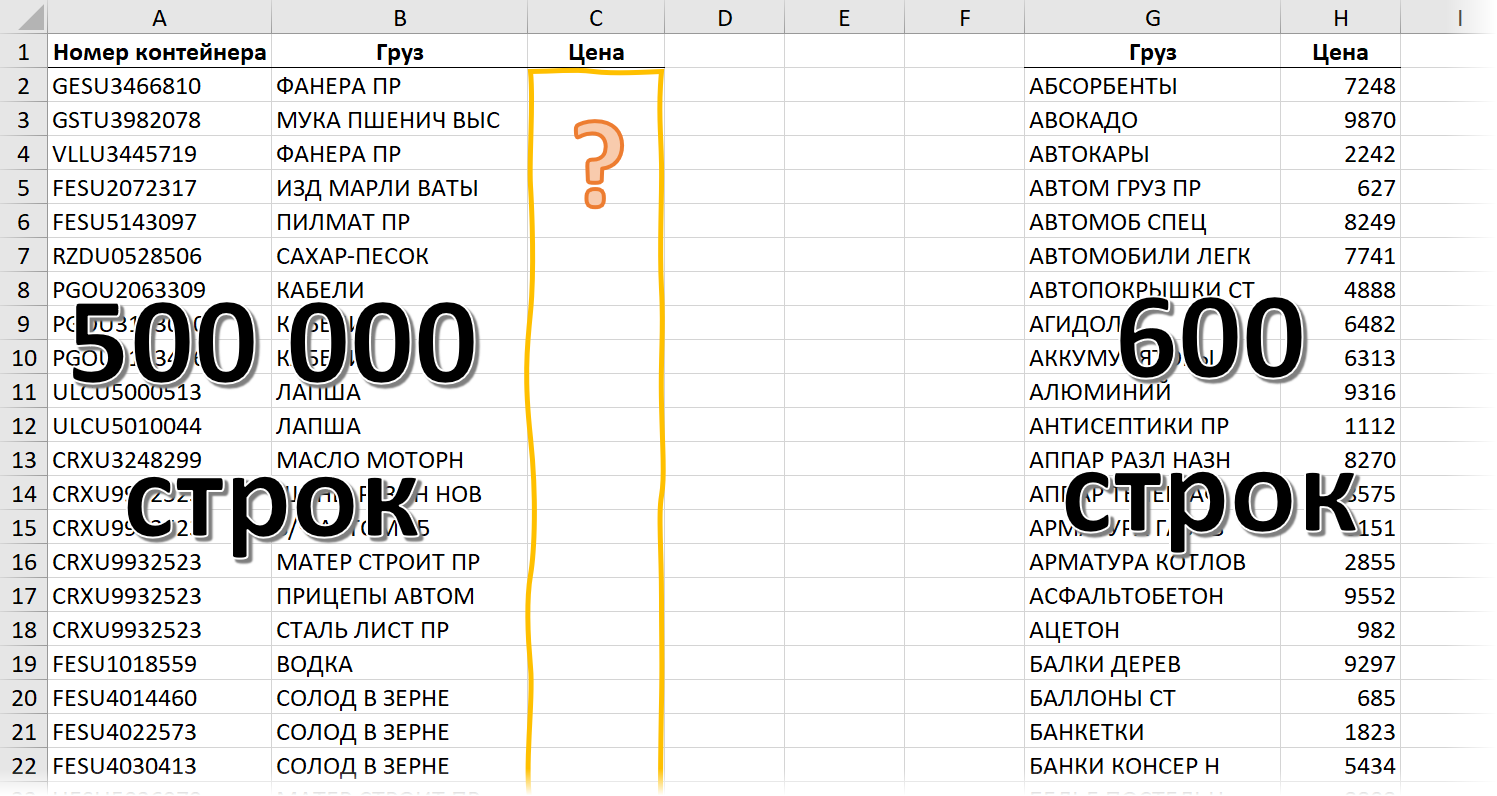
Task: Select cell FESU4022573
Action: [159, 732]
